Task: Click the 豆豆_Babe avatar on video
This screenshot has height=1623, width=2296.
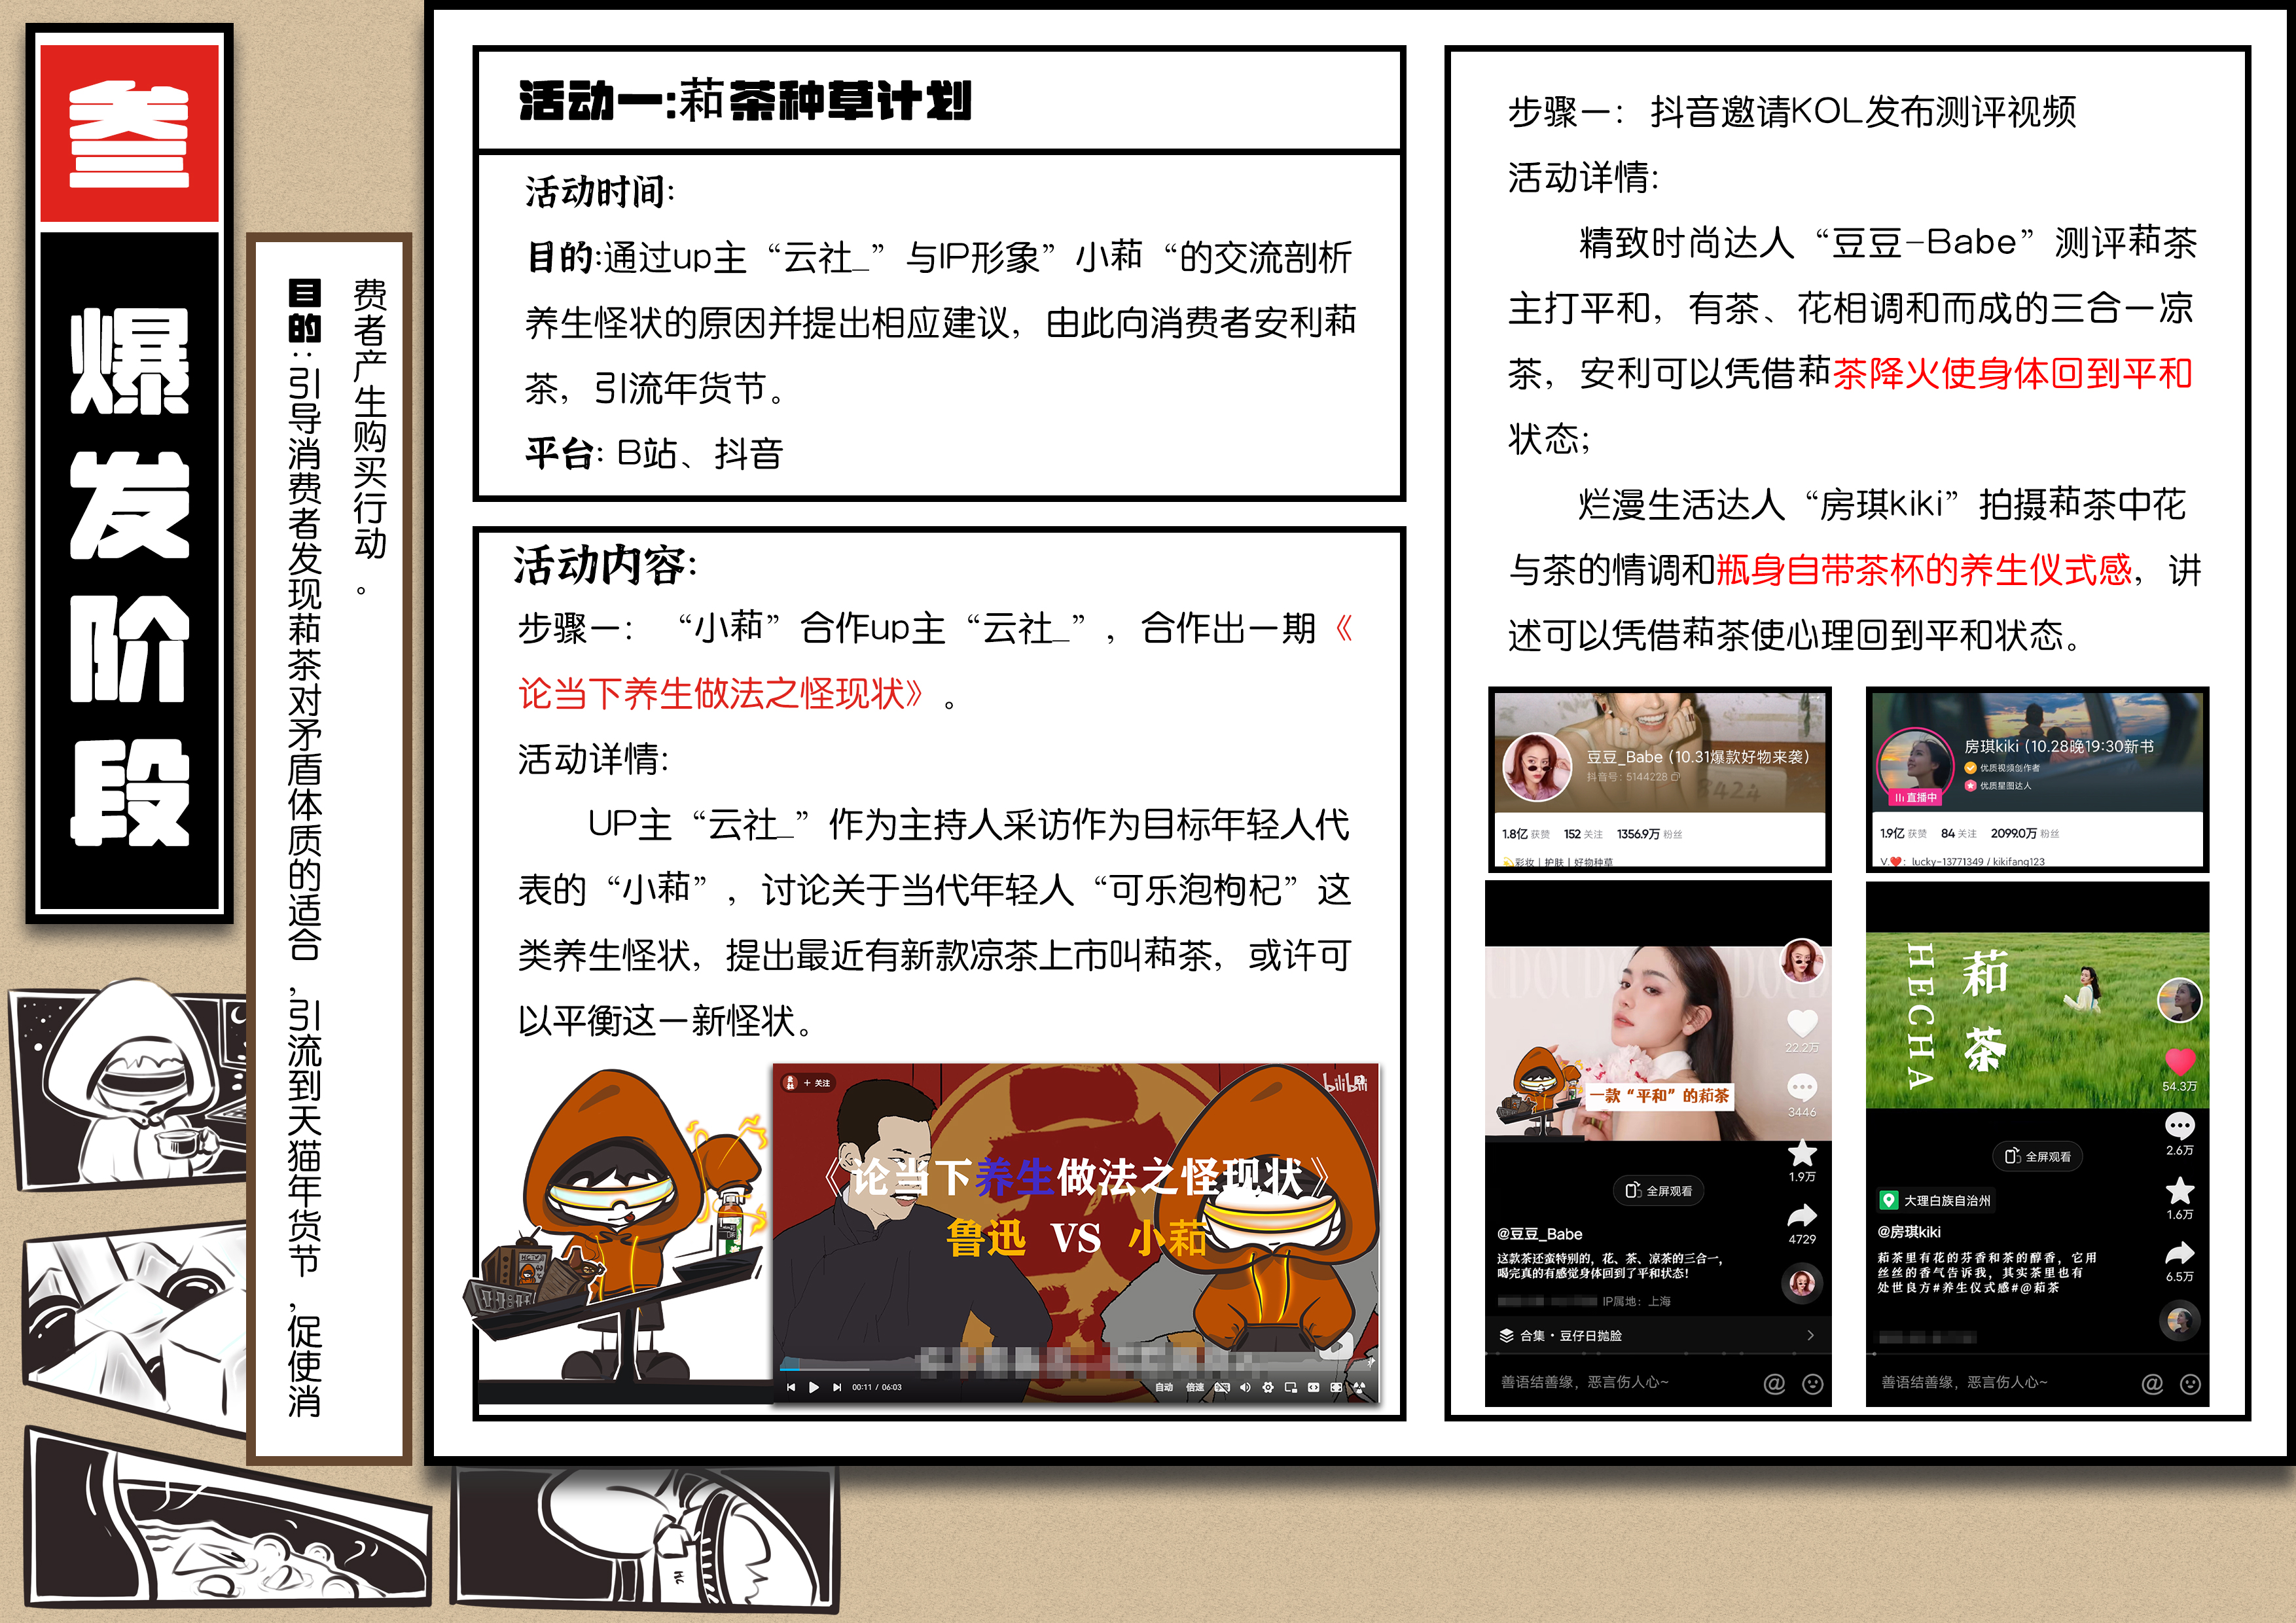Action: click(x=1802, y=962)
